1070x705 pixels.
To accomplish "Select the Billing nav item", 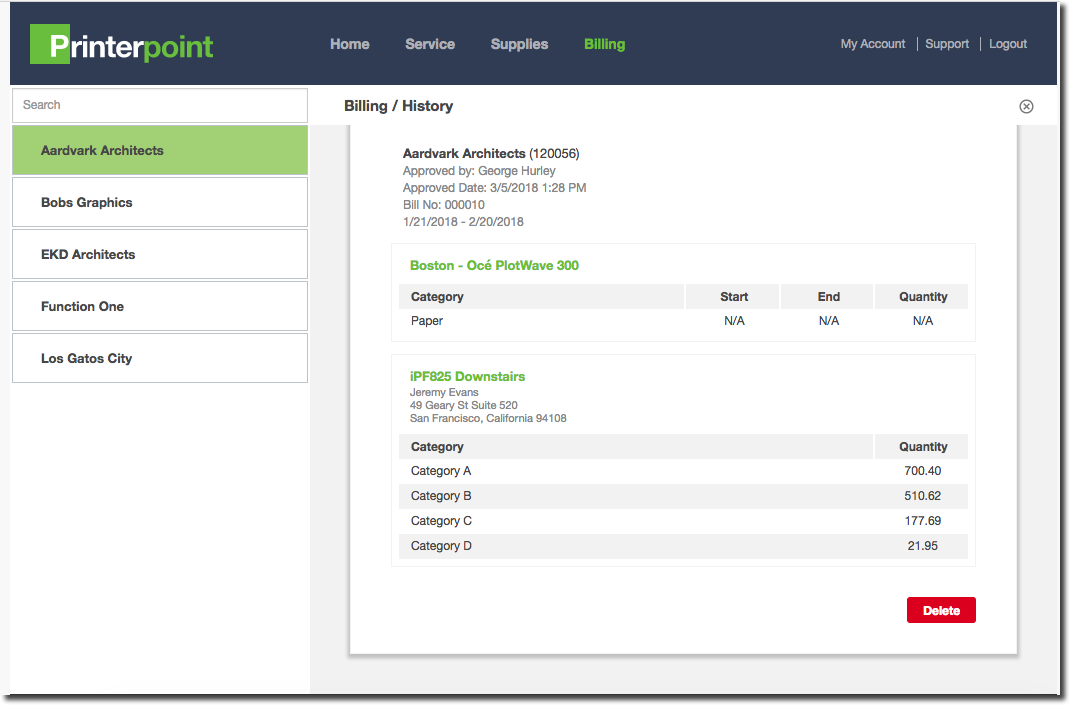I will [604, 44].
